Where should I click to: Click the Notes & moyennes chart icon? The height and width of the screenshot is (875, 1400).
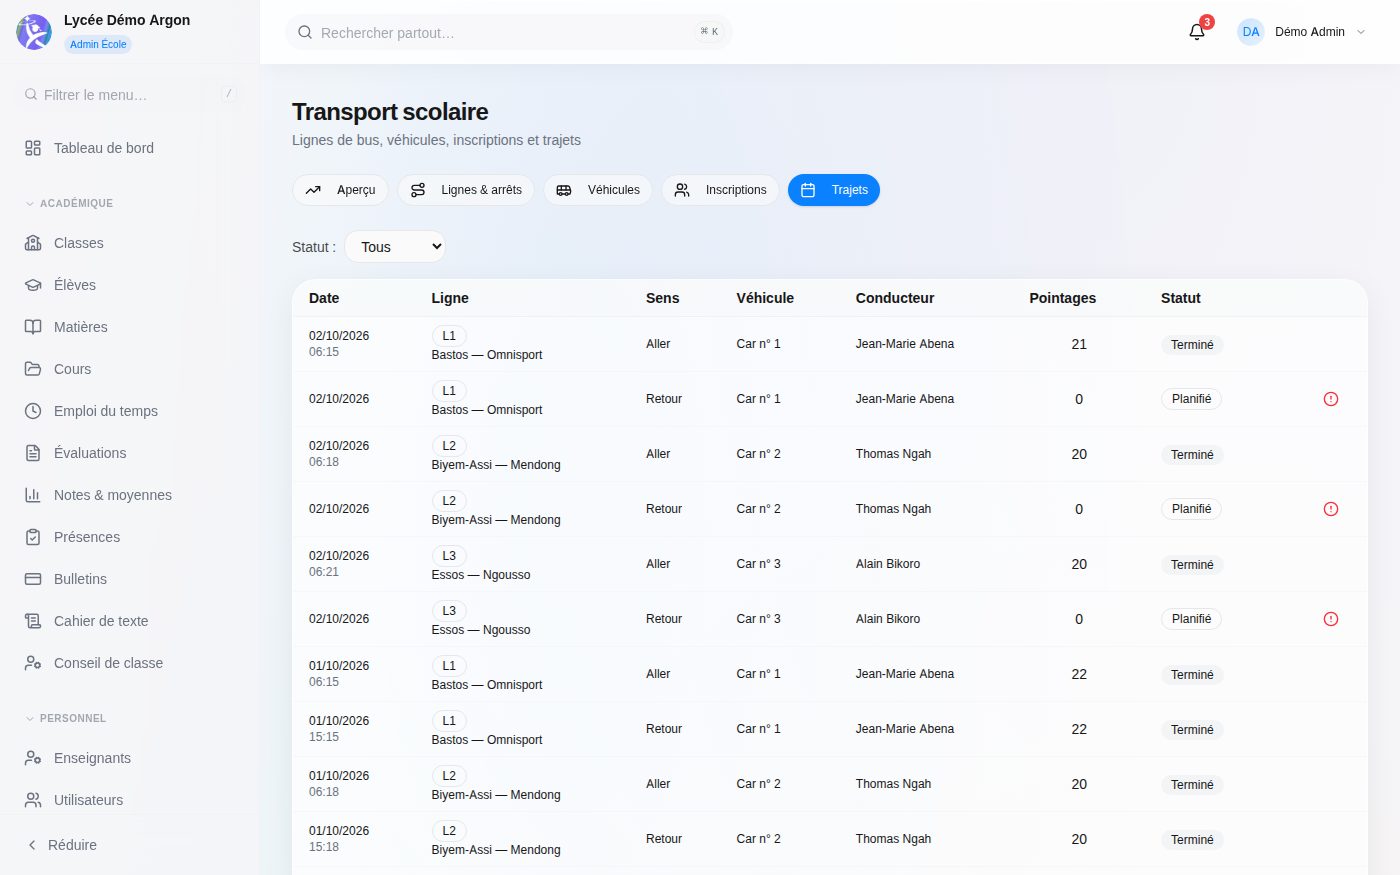pyautogui.click(x=33, y=495)
